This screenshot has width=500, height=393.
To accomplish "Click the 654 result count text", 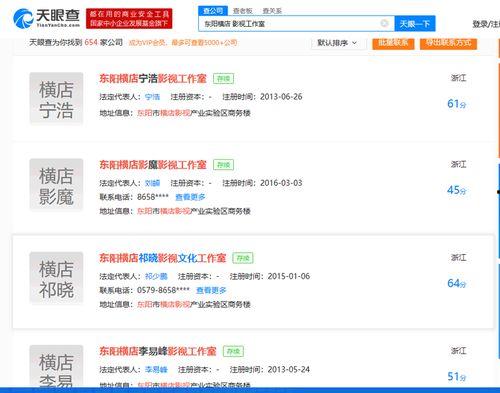I will pyautogui.click(x=91, y=42).
